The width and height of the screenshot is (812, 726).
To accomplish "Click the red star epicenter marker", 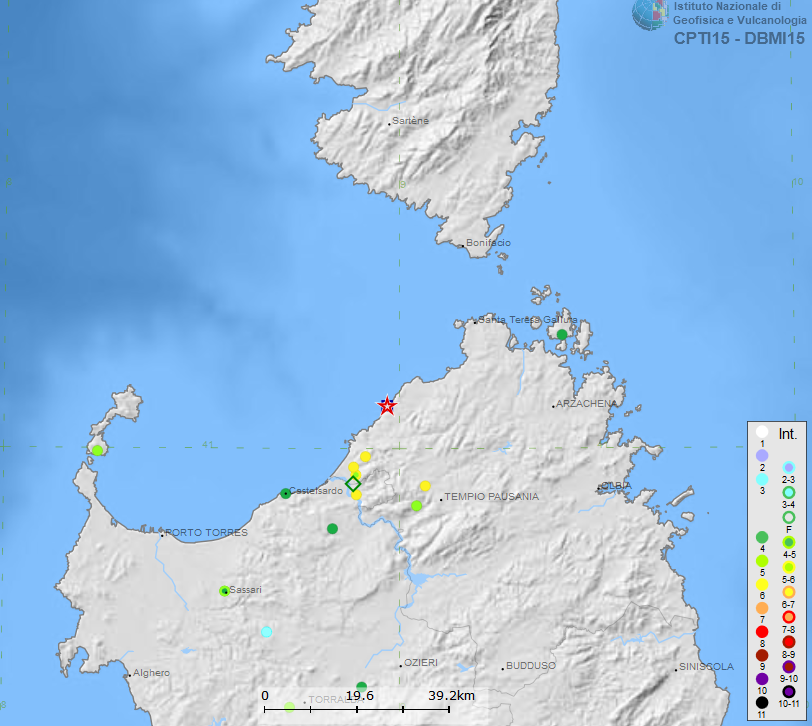I will pyautogui.click(x=387, y=405).
